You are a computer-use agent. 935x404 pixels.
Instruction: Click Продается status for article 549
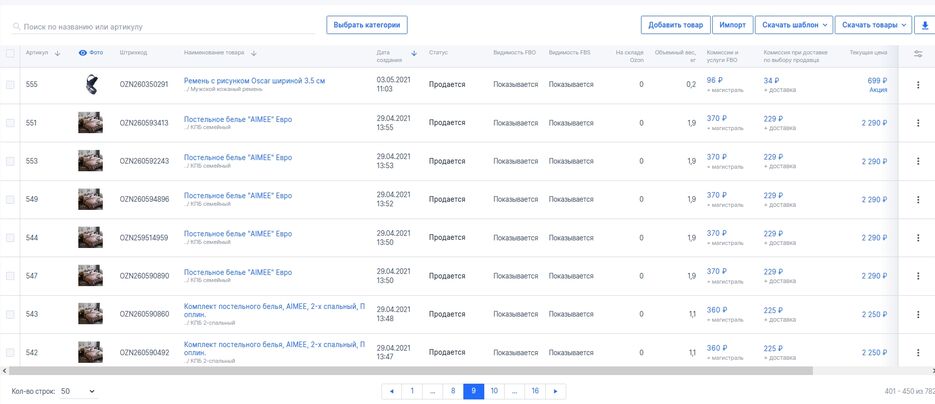447,200
